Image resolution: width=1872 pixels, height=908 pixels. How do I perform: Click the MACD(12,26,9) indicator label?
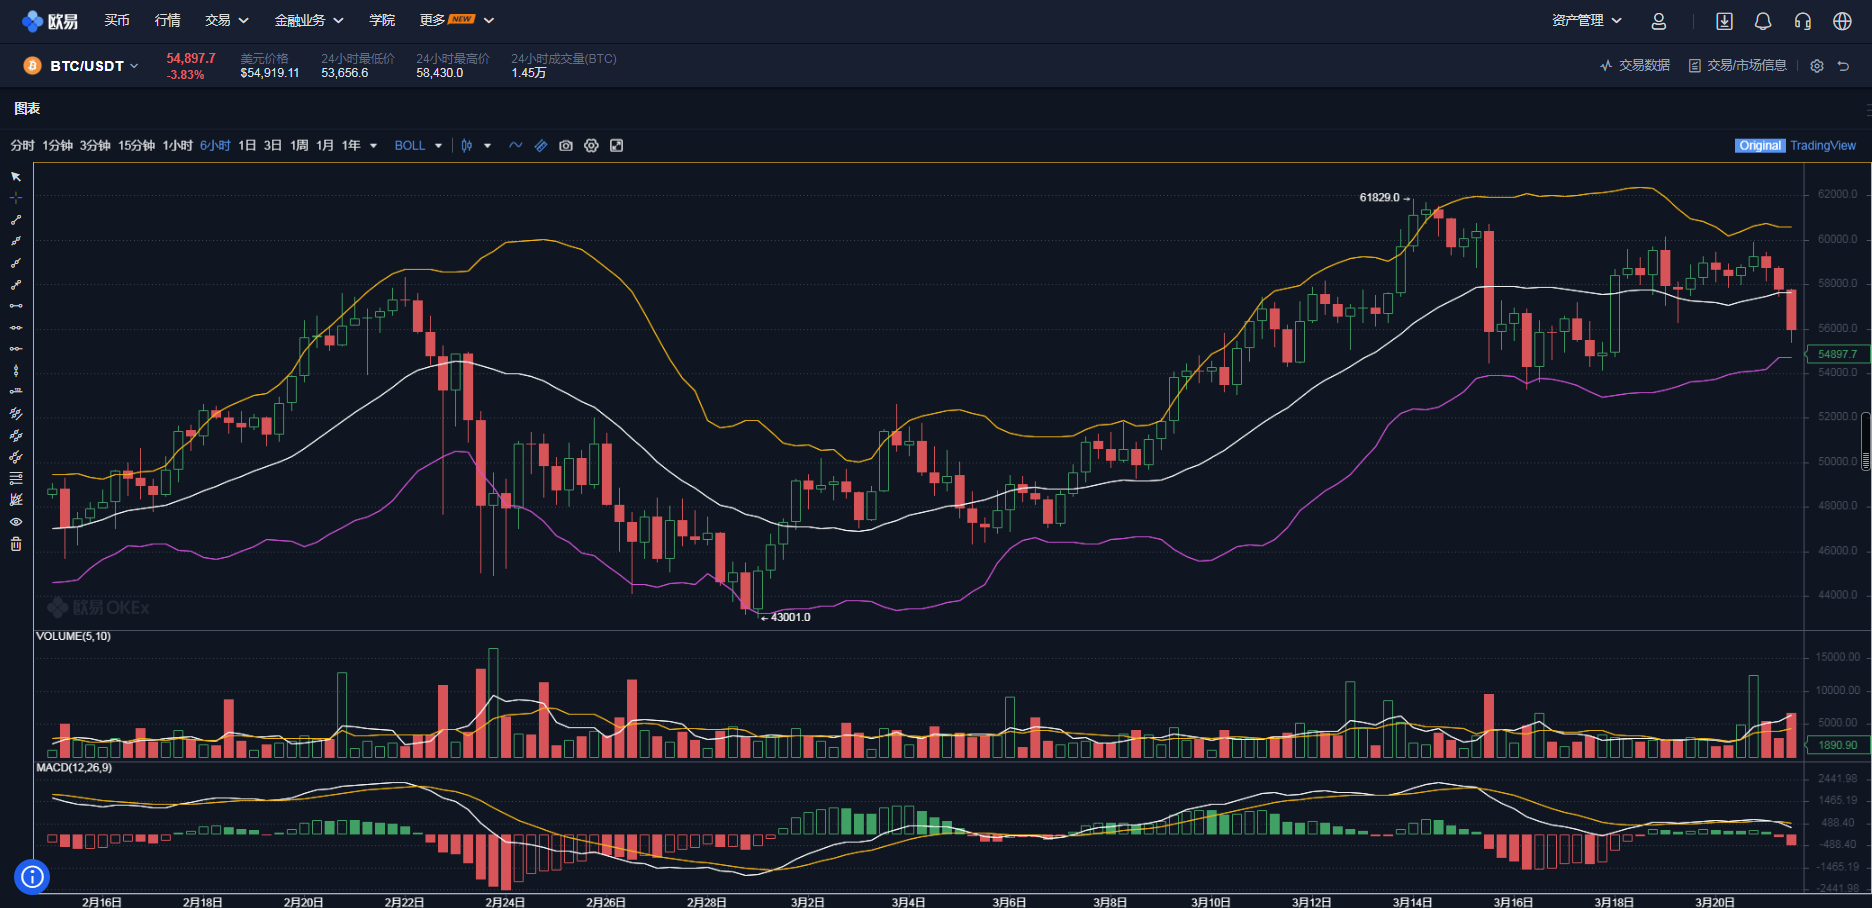[74, 768]
